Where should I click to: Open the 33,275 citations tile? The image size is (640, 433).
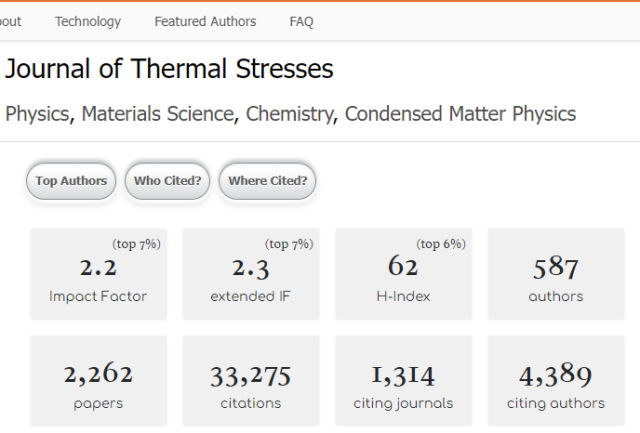[x=251, y=381]
